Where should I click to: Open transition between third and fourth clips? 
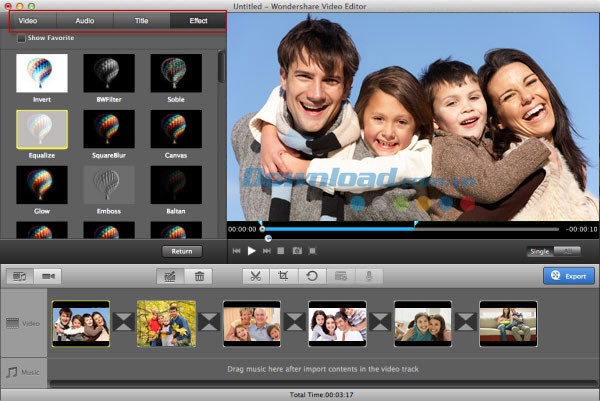coord(295,322)
